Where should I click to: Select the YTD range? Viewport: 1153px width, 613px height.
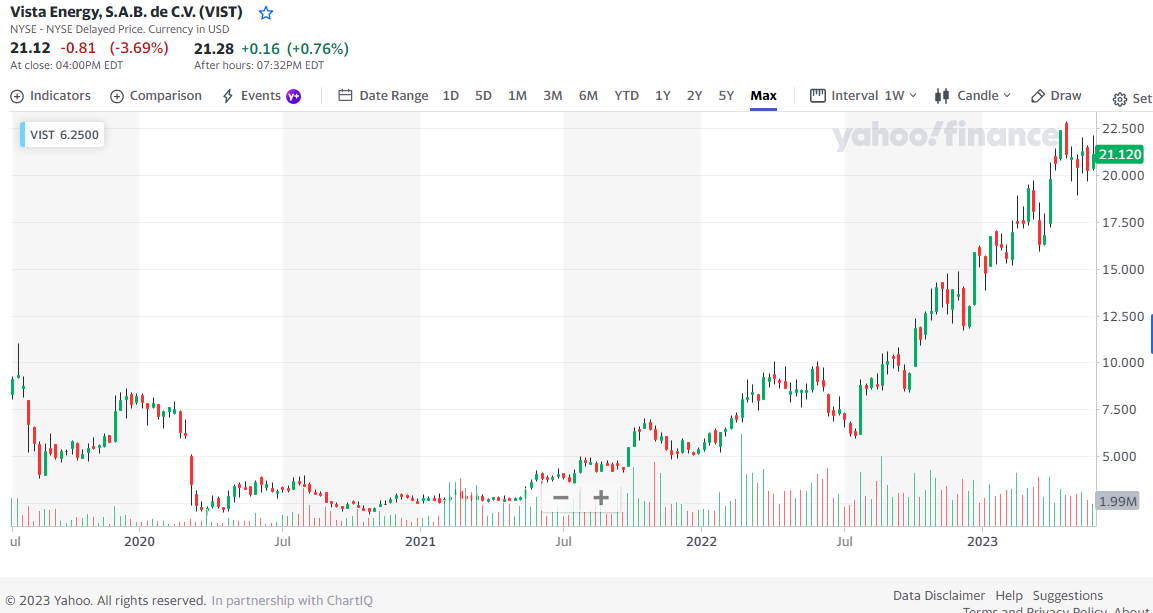[627, 96]
